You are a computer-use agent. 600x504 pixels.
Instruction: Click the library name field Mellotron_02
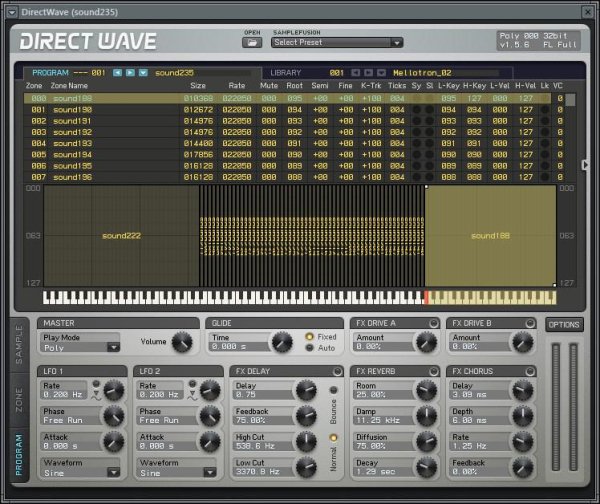pyautogui.click(x=446, y=73)
